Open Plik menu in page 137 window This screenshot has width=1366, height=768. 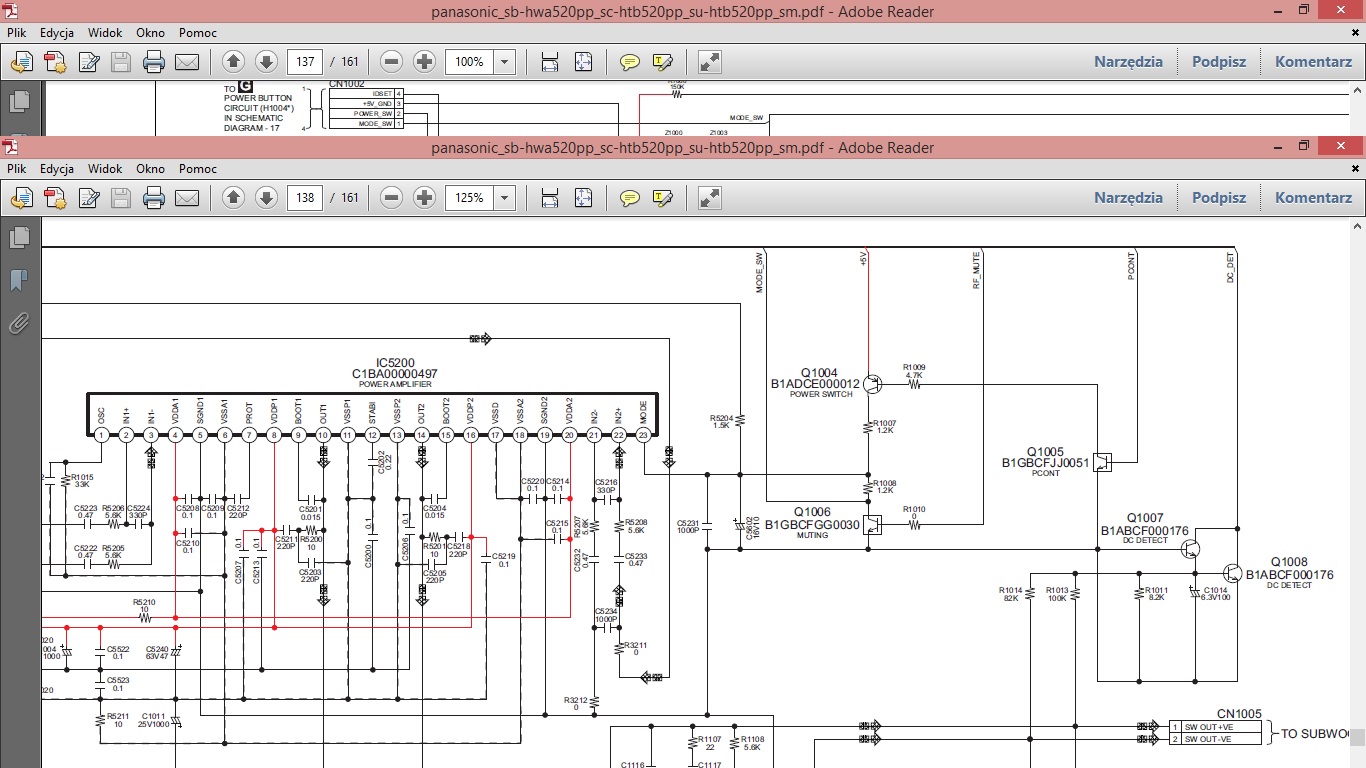pyautogui.click(x=16, y=33)
